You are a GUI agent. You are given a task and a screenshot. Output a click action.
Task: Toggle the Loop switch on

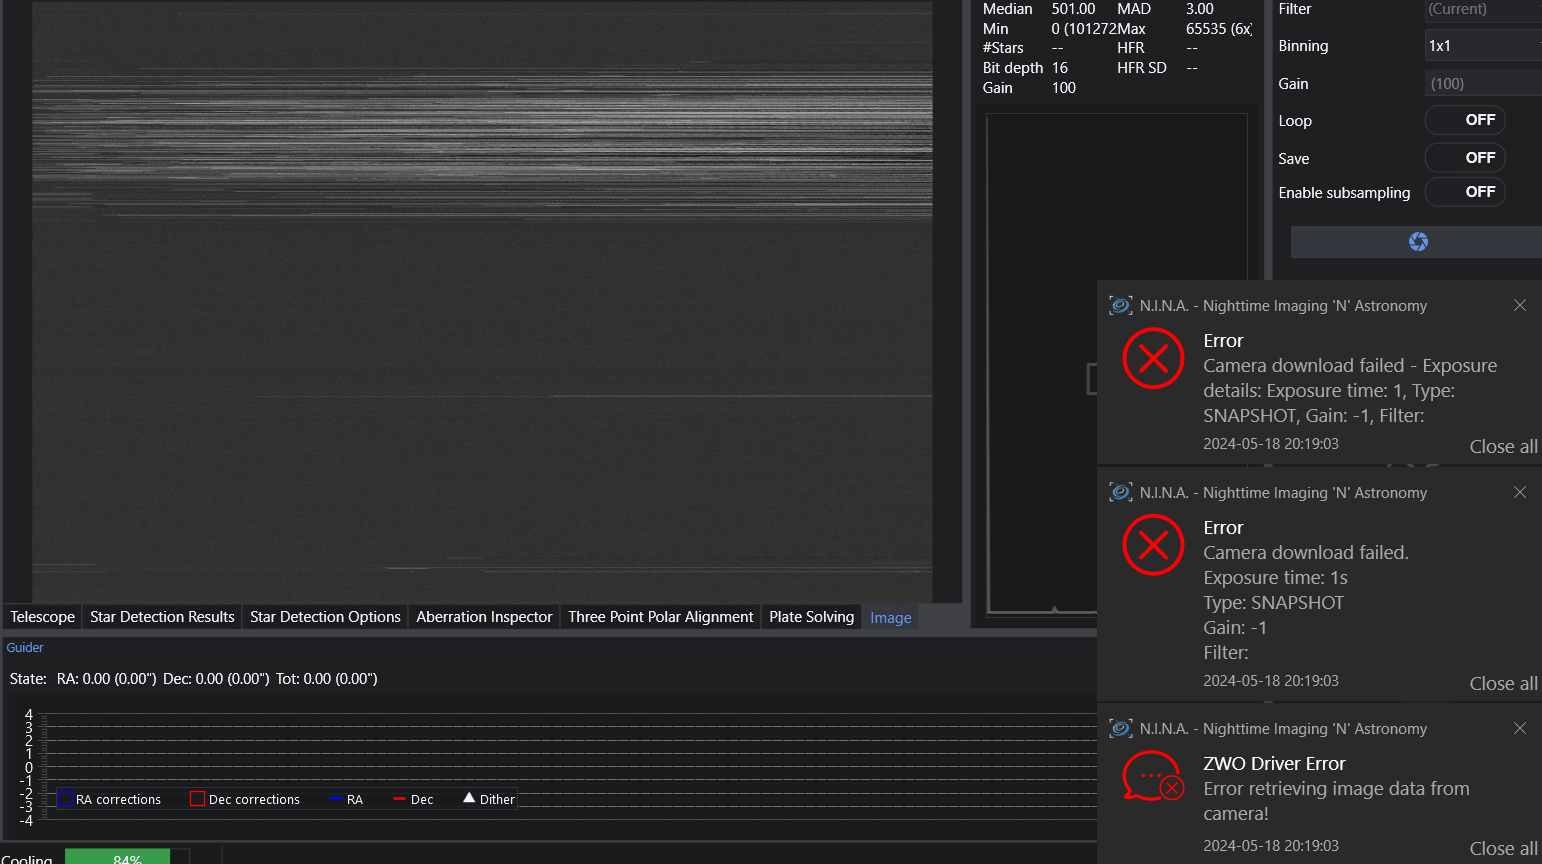click(1465, 120)
